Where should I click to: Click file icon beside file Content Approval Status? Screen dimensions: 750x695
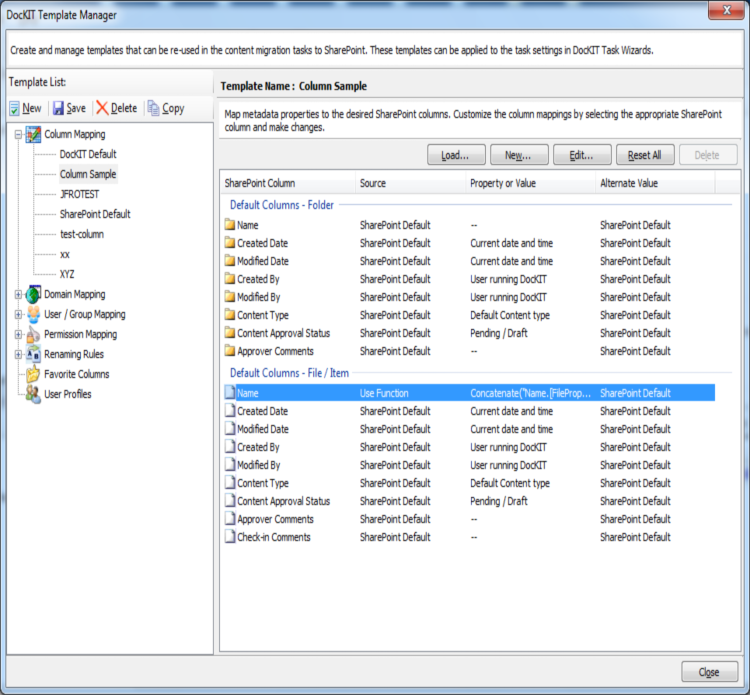[x=230, y=501]
